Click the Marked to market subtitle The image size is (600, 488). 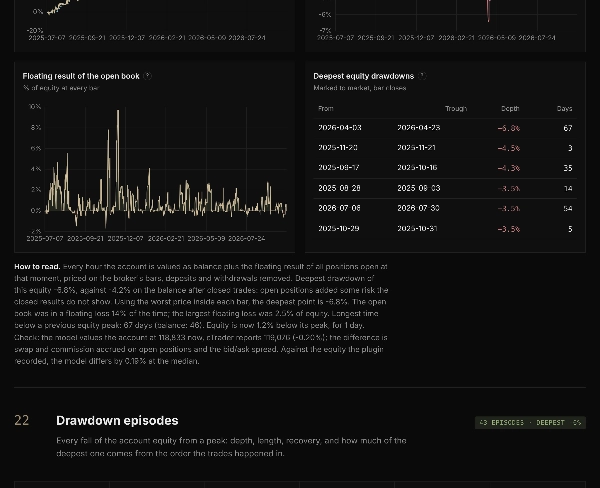click(360, 88)
